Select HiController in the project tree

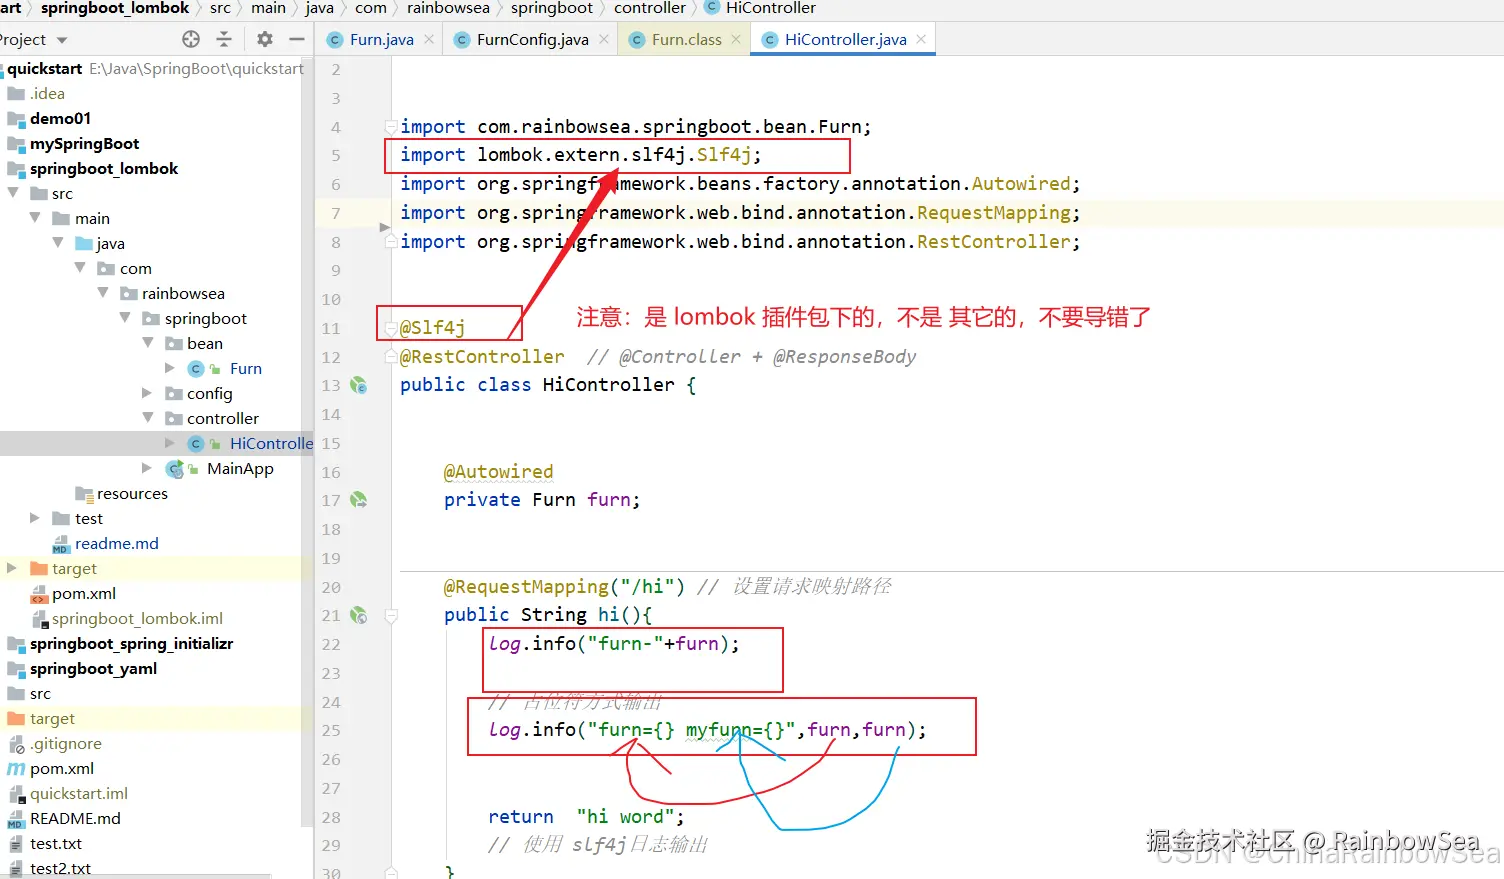[x=271, y=443]
